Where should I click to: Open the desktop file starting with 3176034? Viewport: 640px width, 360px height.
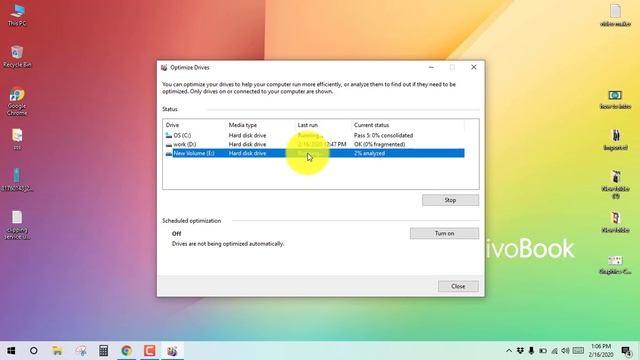click(x=17, y=180)
